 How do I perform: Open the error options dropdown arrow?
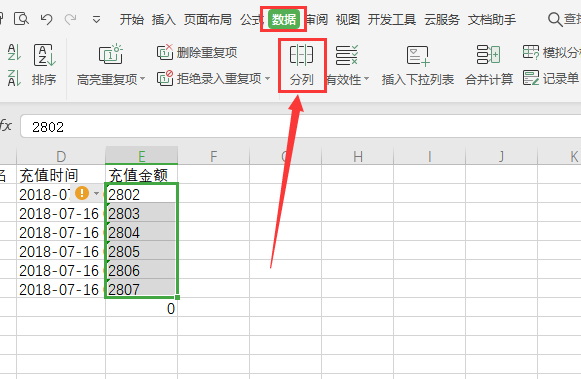click(96, 193)
